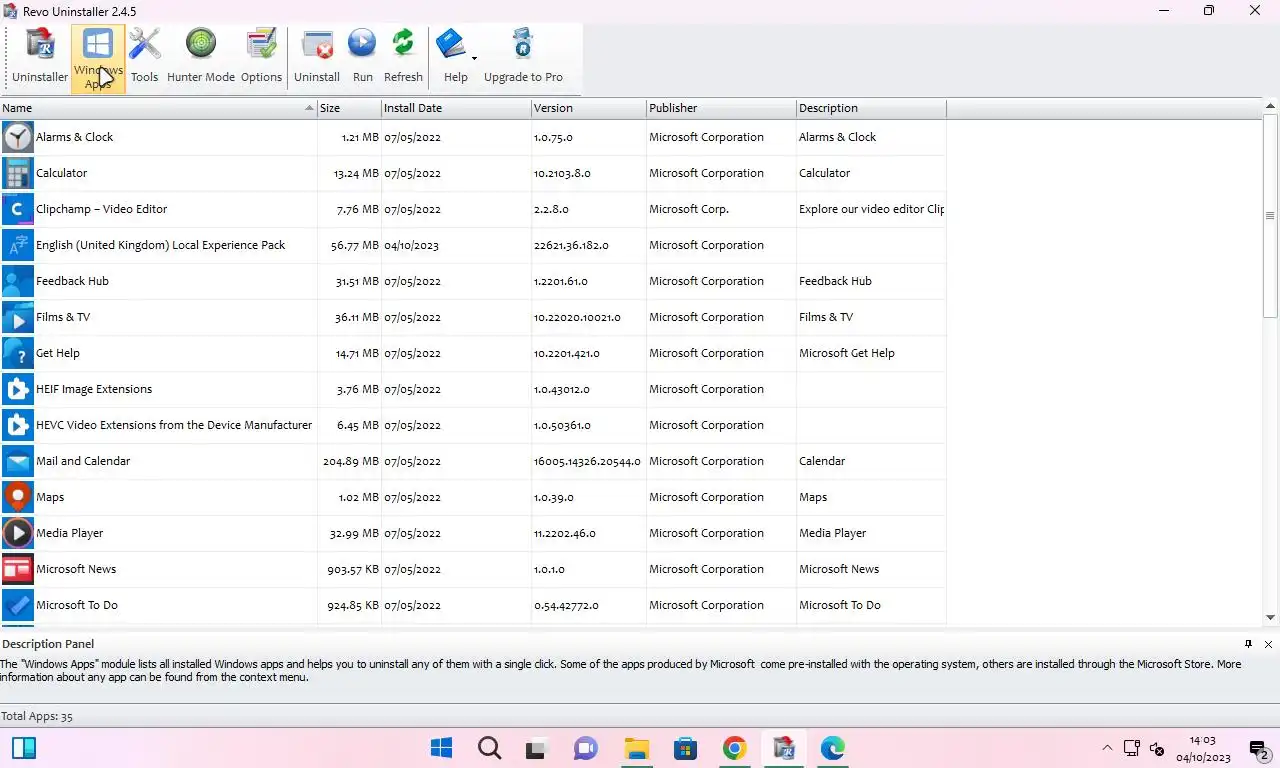
Task: Select the English Local Experience Pack icon
Action: click(17, 245)
